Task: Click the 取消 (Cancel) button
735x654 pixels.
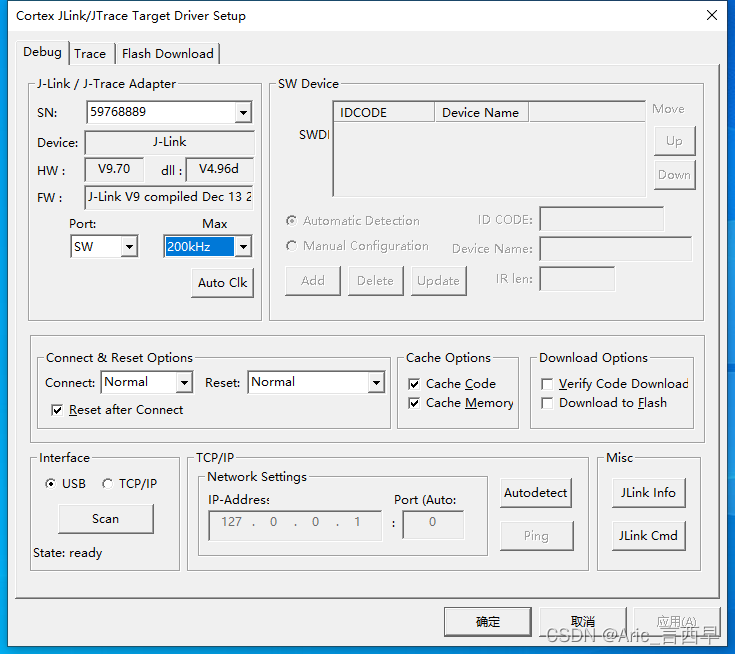Action: coord(583,622)
